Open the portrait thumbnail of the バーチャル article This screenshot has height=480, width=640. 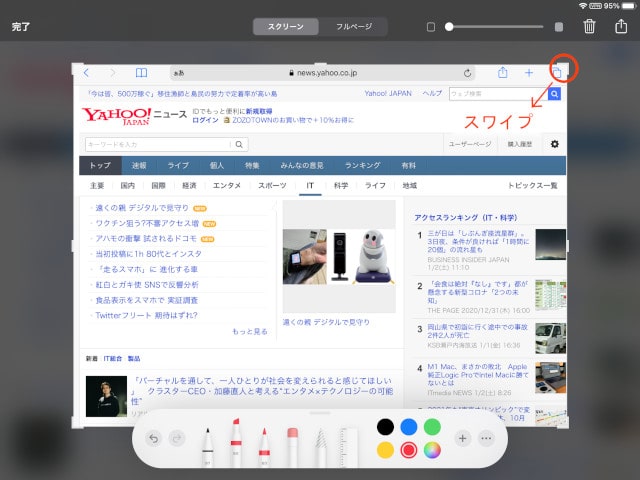click(106, 396)
